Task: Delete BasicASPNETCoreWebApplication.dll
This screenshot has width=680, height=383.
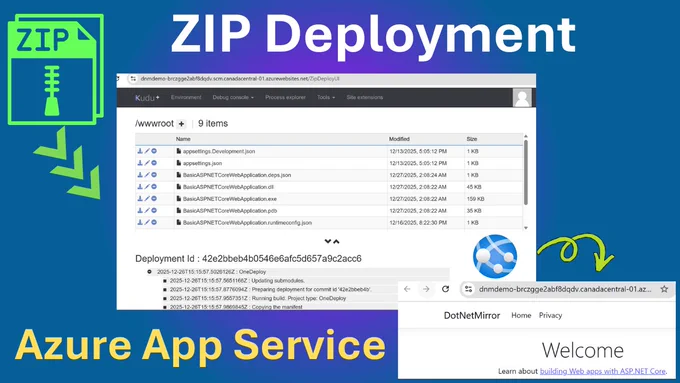Action: pyautogui.click(x=154, y=187)
